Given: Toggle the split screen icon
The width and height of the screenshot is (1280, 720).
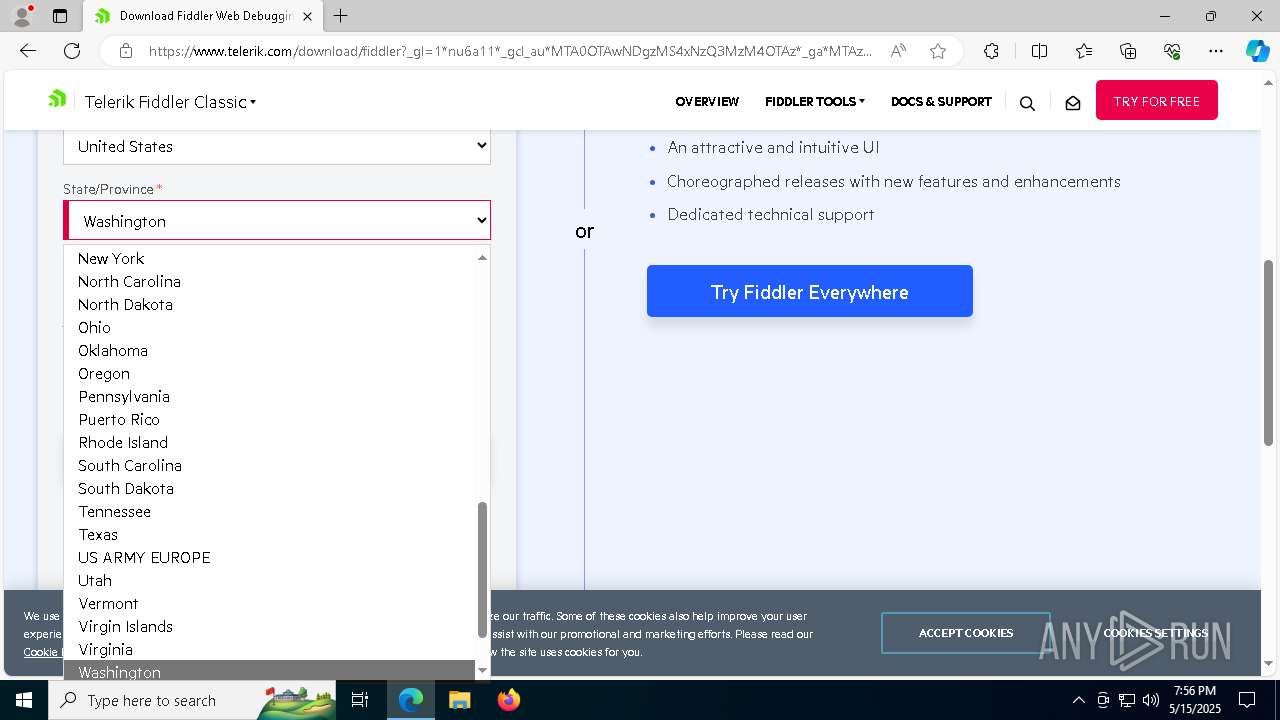Looking at the screenshot, I should click(1039, 51).
